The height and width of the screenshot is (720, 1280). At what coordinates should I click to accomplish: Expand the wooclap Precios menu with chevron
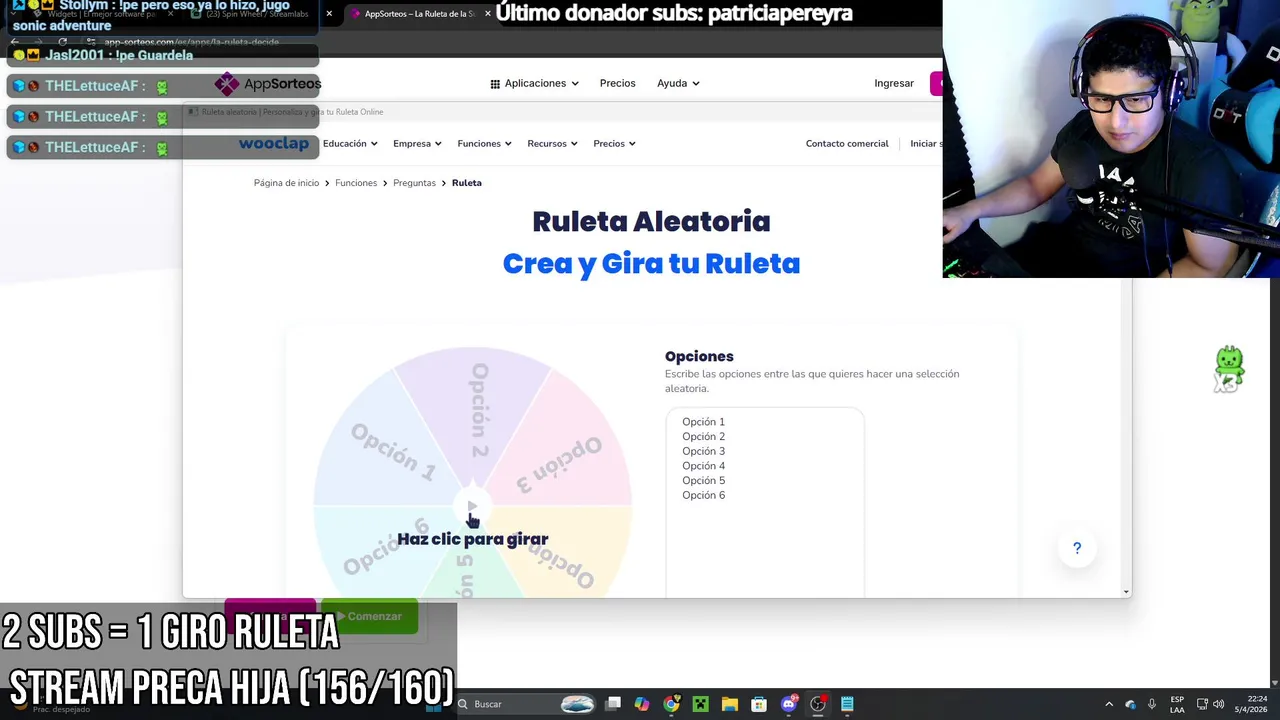pos(614,144)
